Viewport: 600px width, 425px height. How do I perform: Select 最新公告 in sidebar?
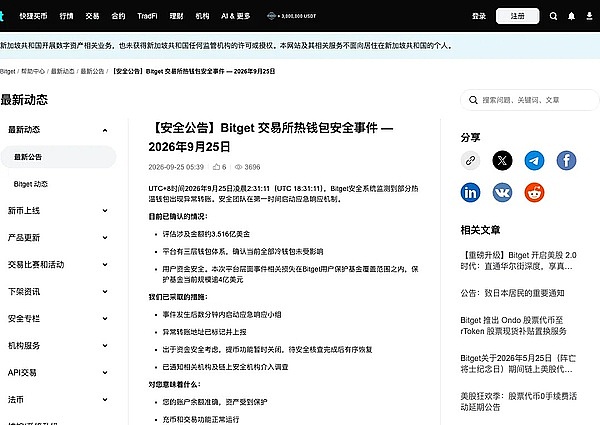coord(58,157)
